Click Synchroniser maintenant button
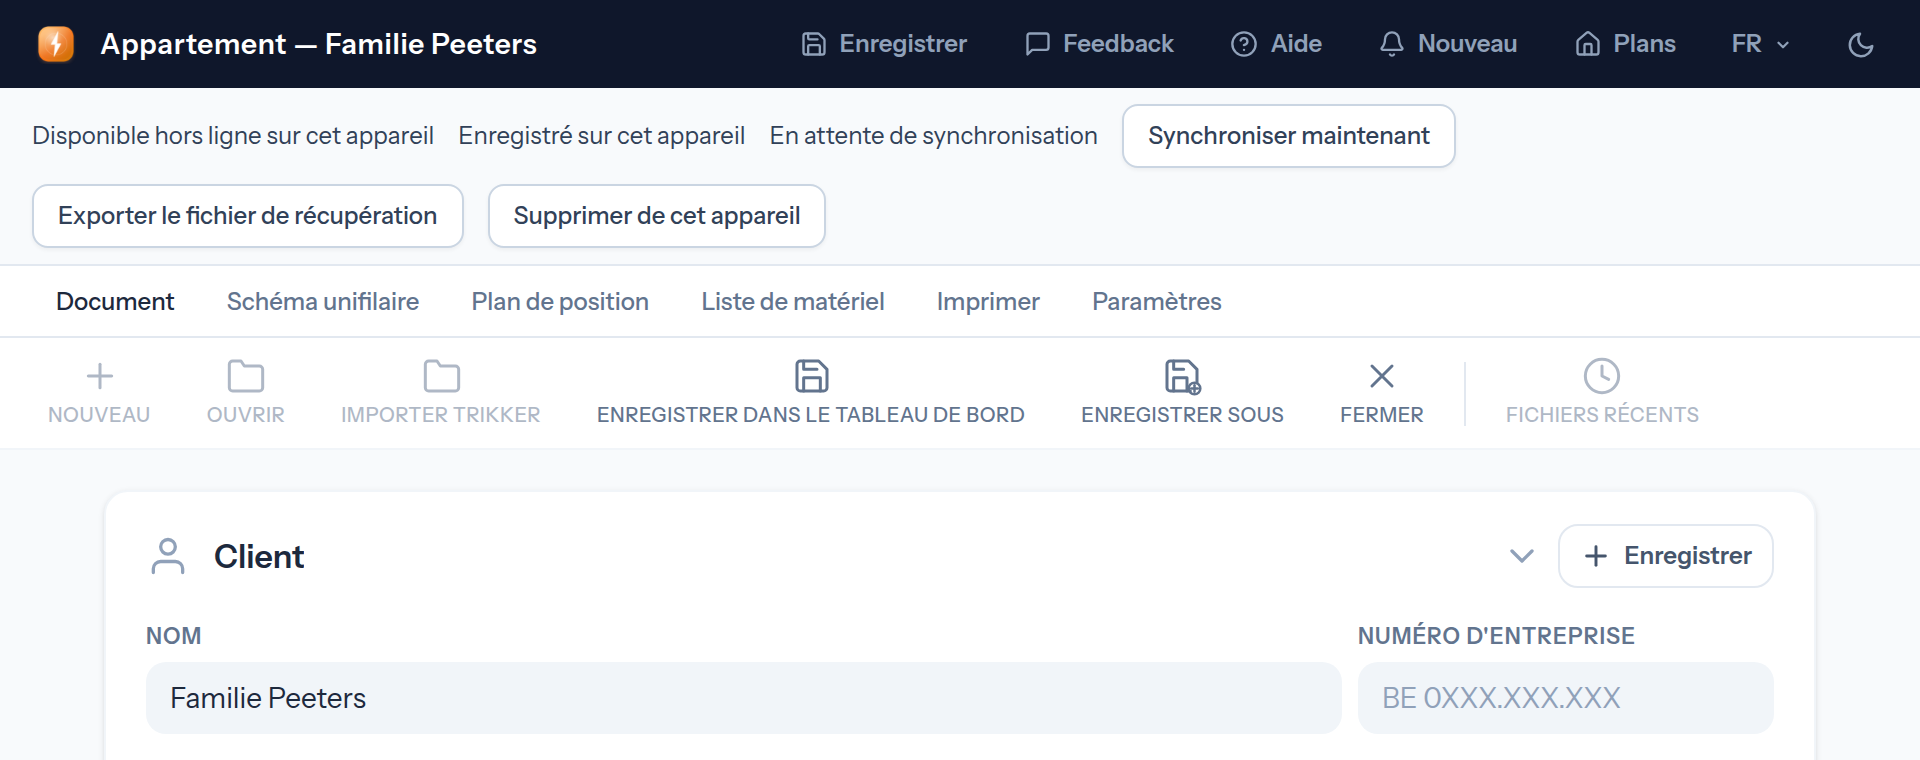Image resolution: width=1920 pixels, height=760 pixels. 1288,136
